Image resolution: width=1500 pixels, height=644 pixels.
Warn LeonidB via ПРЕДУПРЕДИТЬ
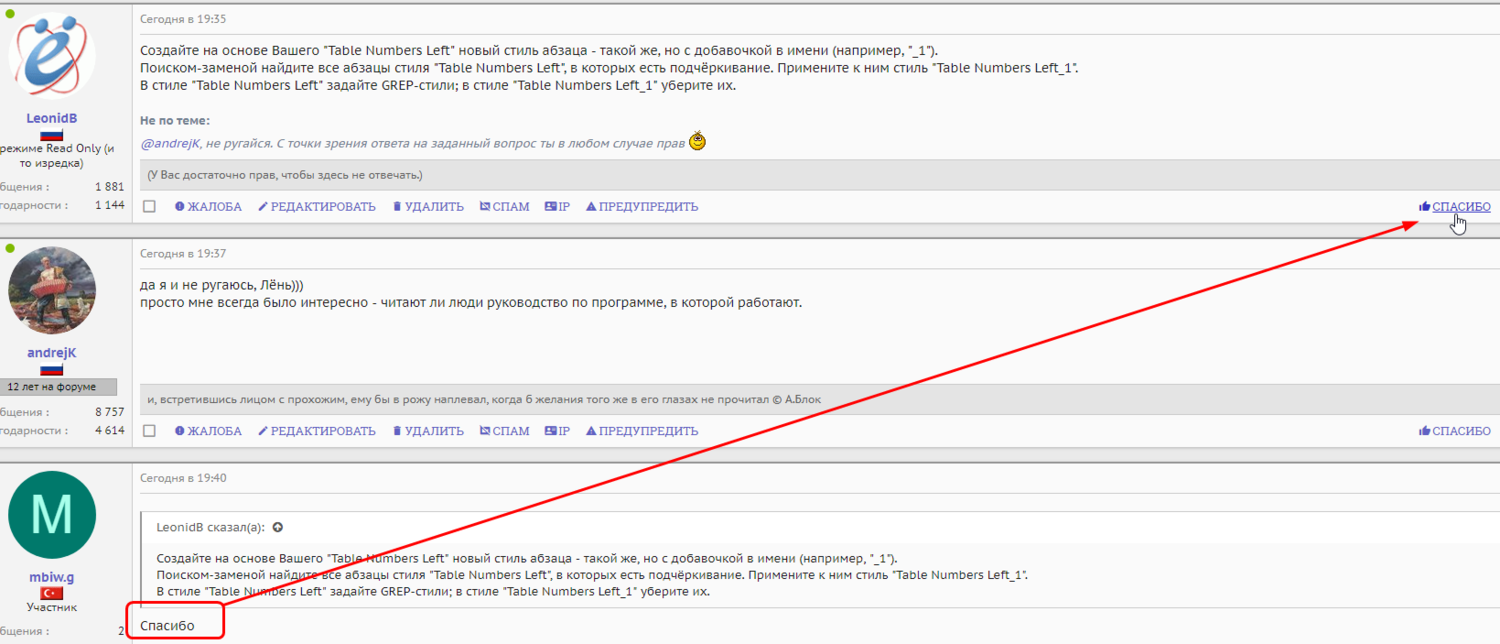[x=642, y=207]
